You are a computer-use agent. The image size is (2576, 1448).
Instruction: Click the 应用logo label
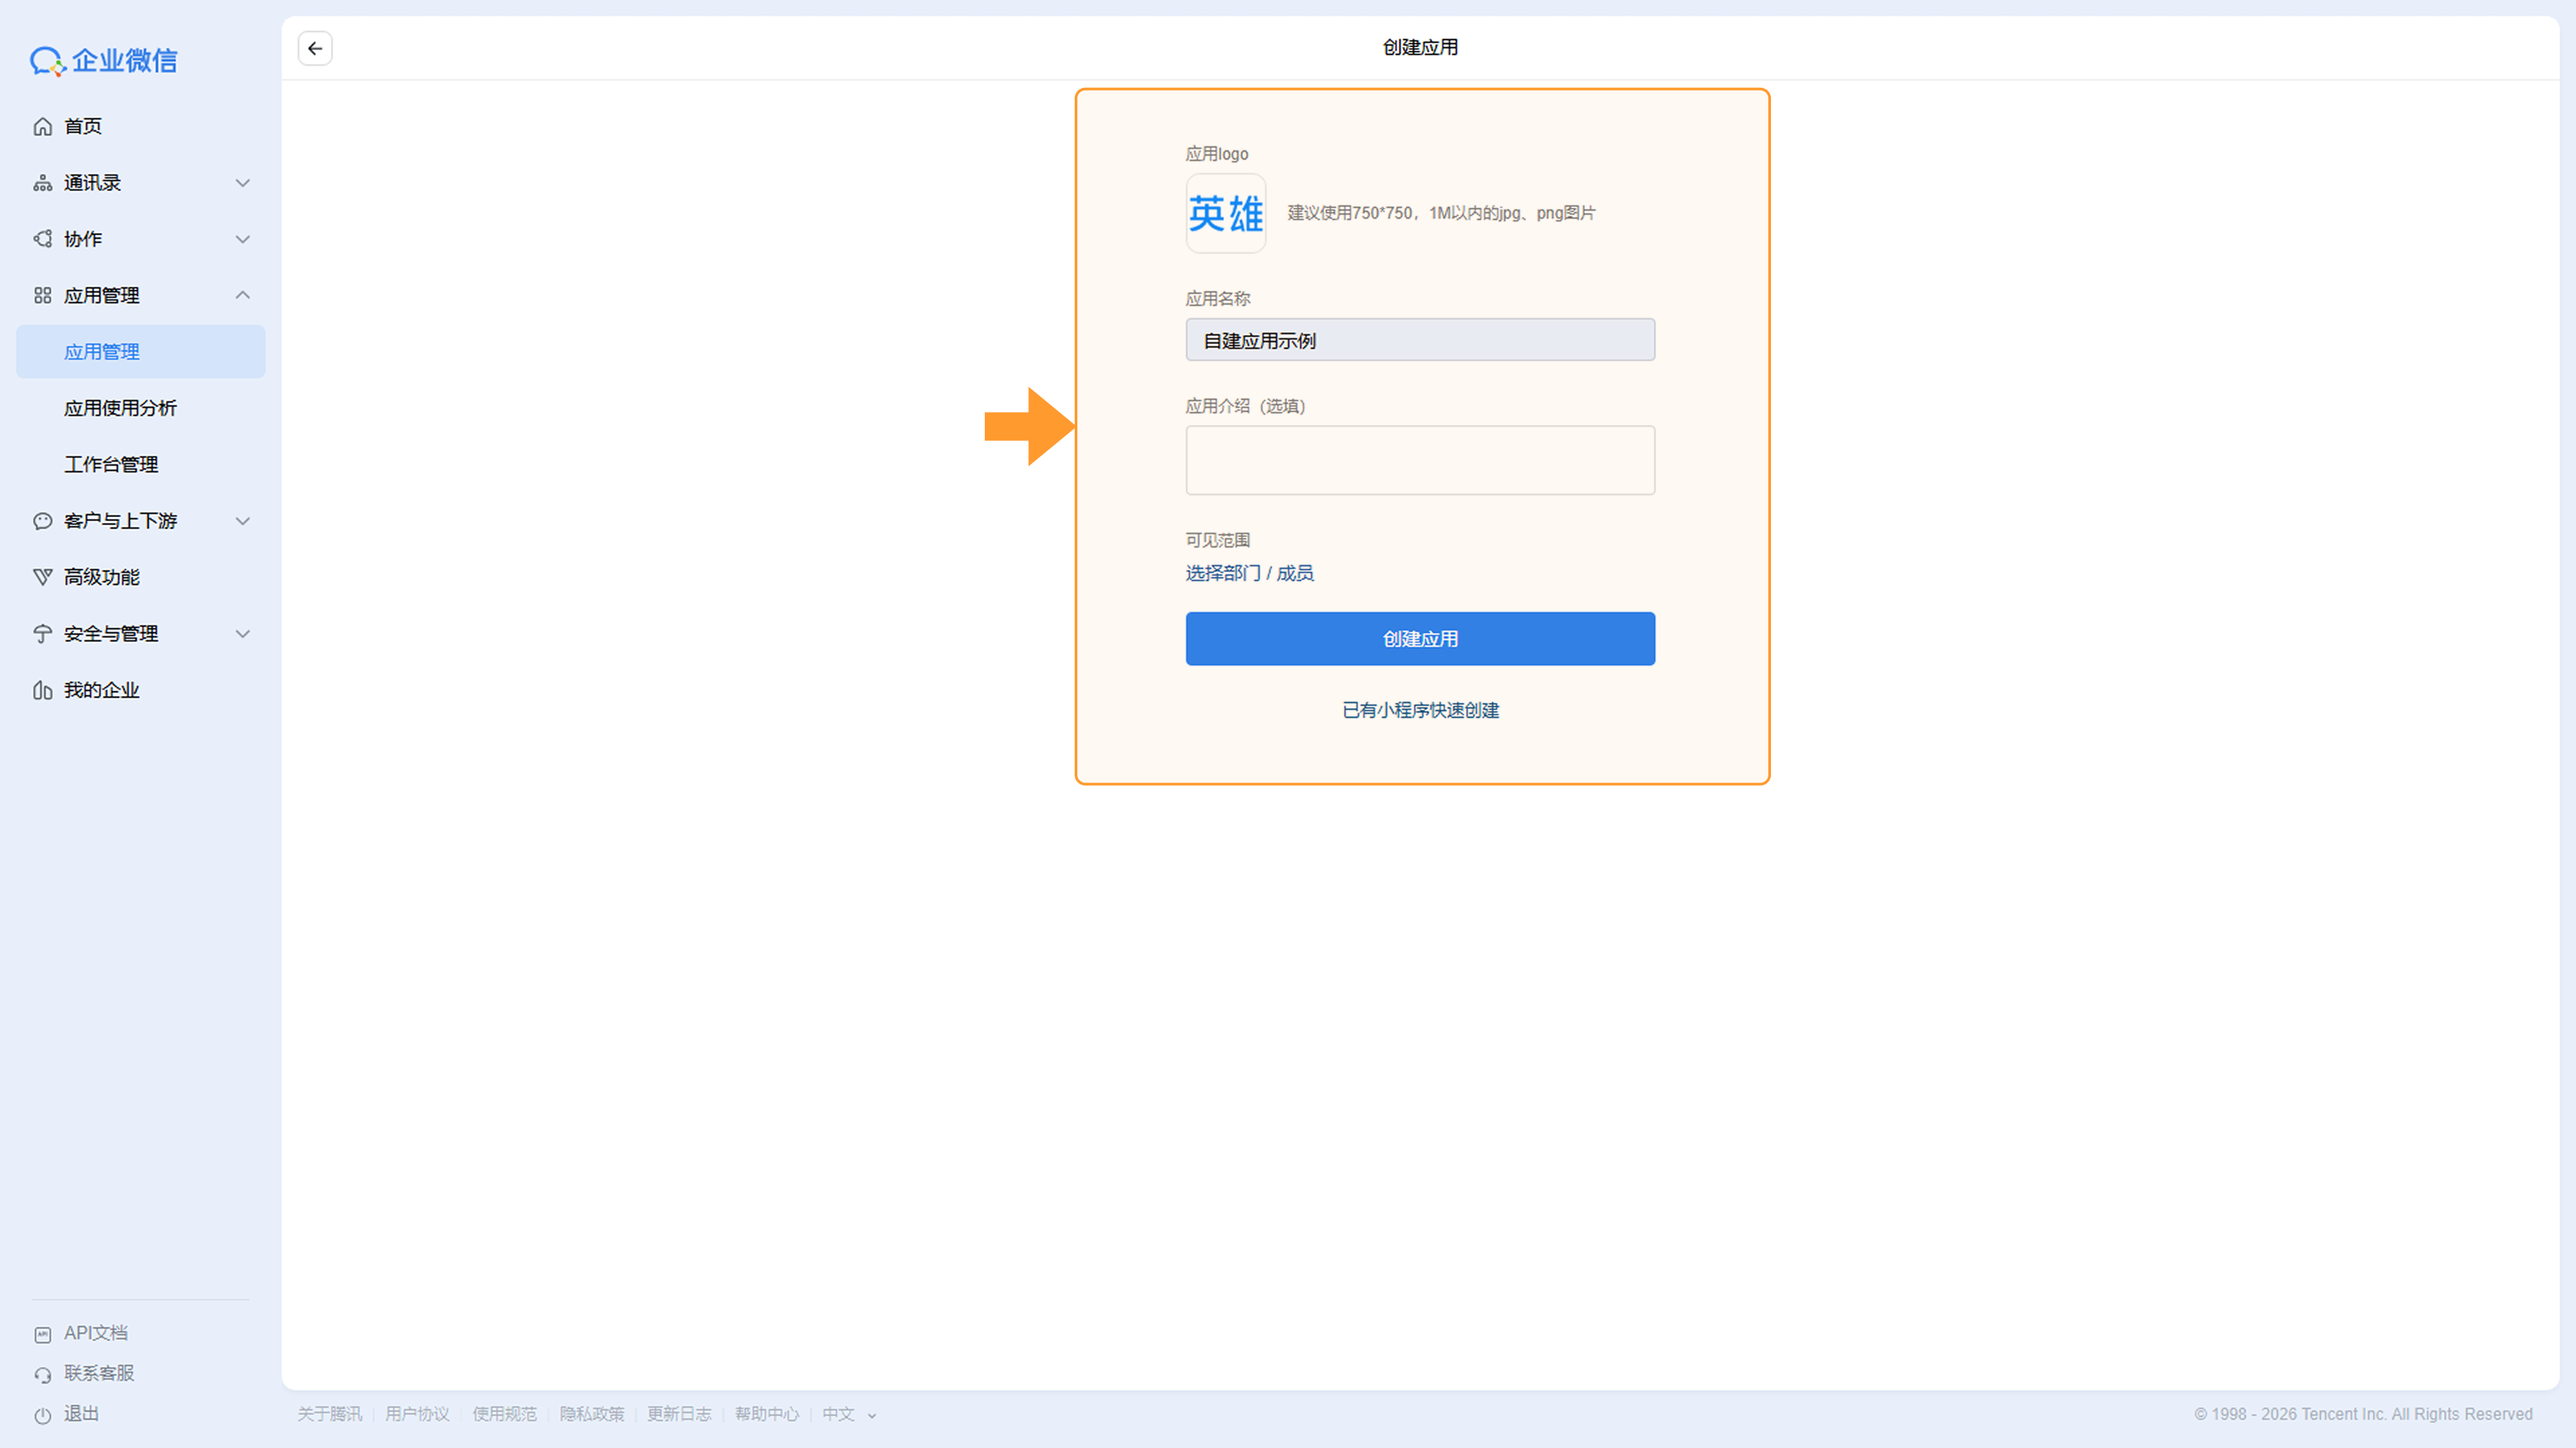click(1217, 154)
